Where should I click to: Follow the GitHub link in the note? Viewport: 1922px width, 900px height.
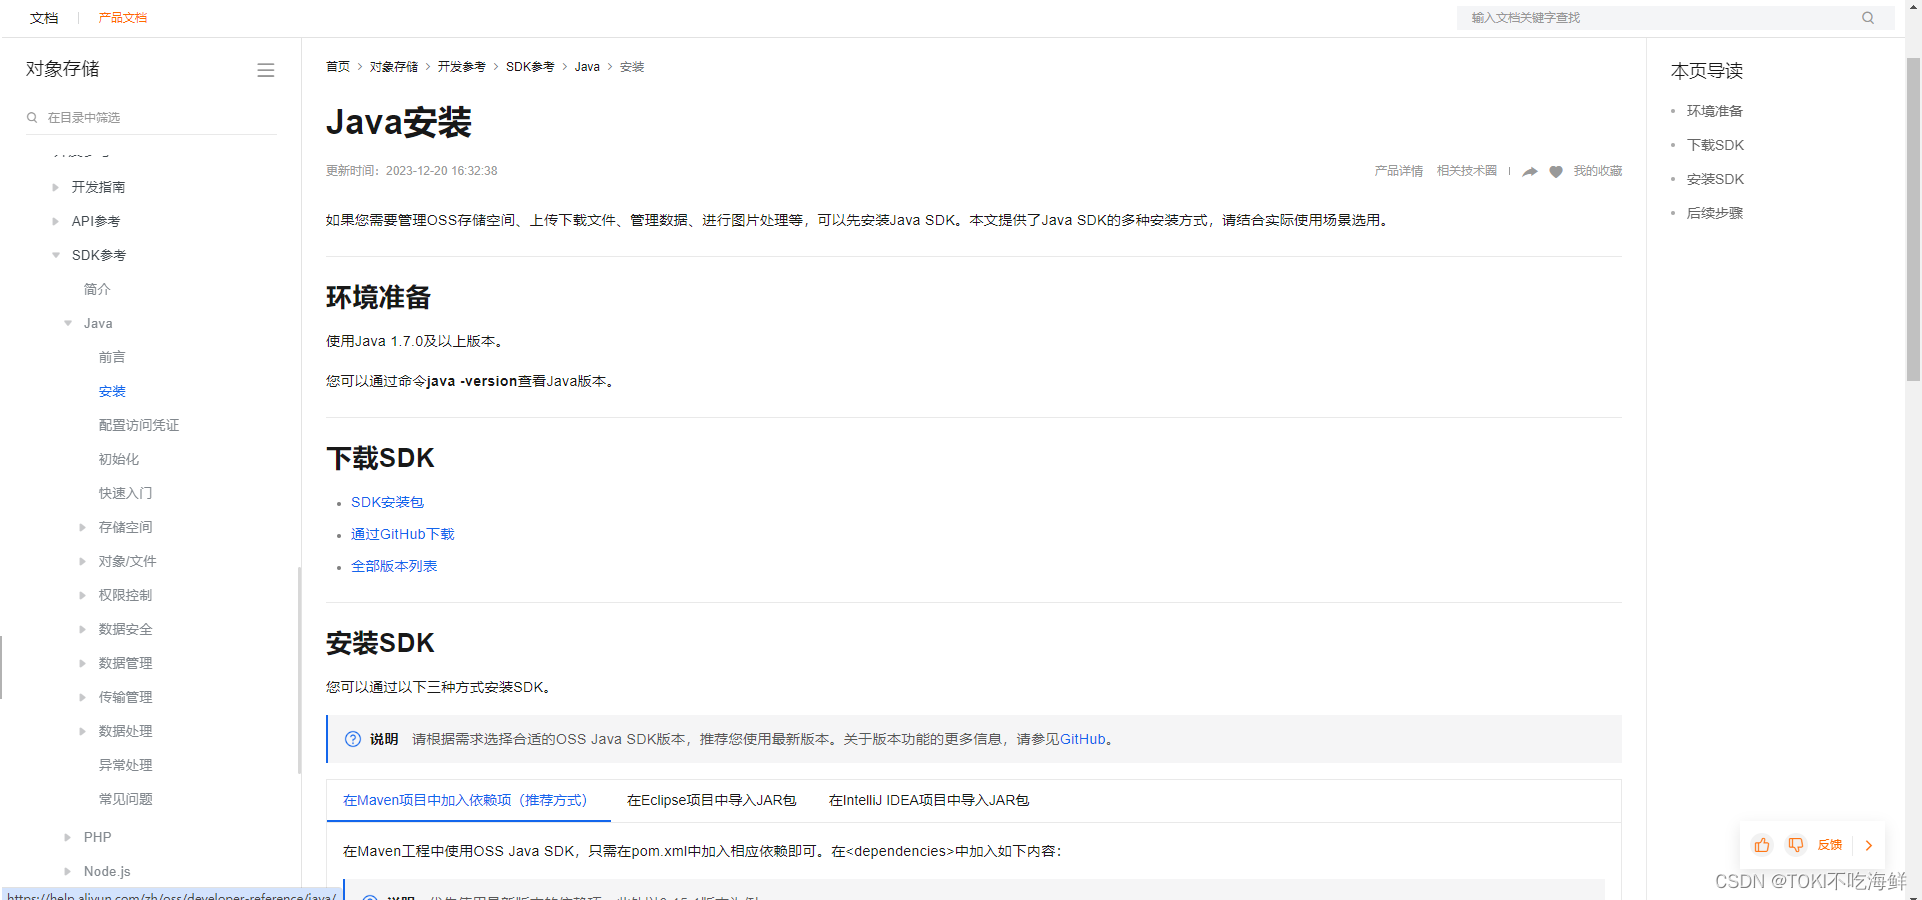click(1083, 739)
